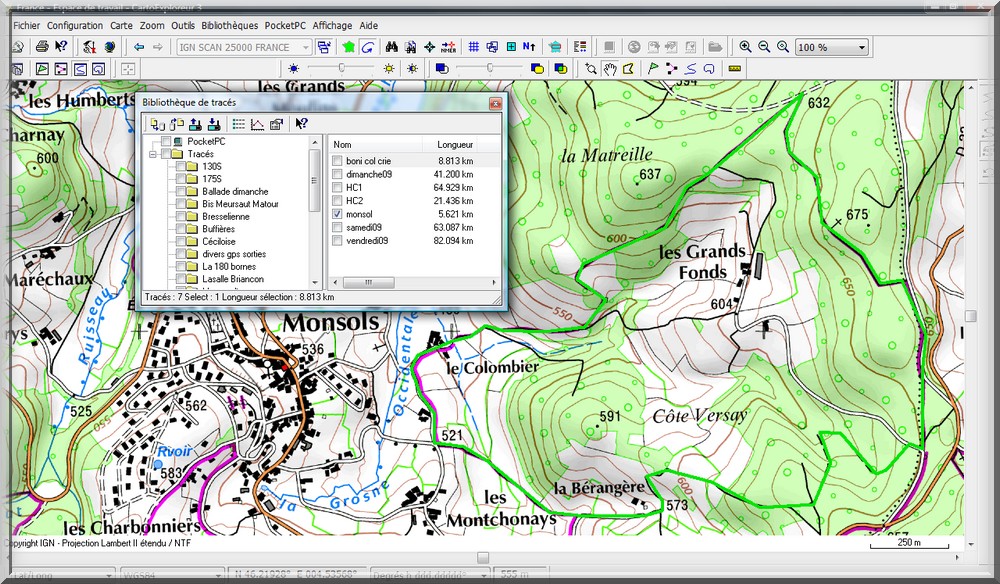Click the download from GPS icon in library
Screen dimensions: 1000x584
tap(214, 124)
